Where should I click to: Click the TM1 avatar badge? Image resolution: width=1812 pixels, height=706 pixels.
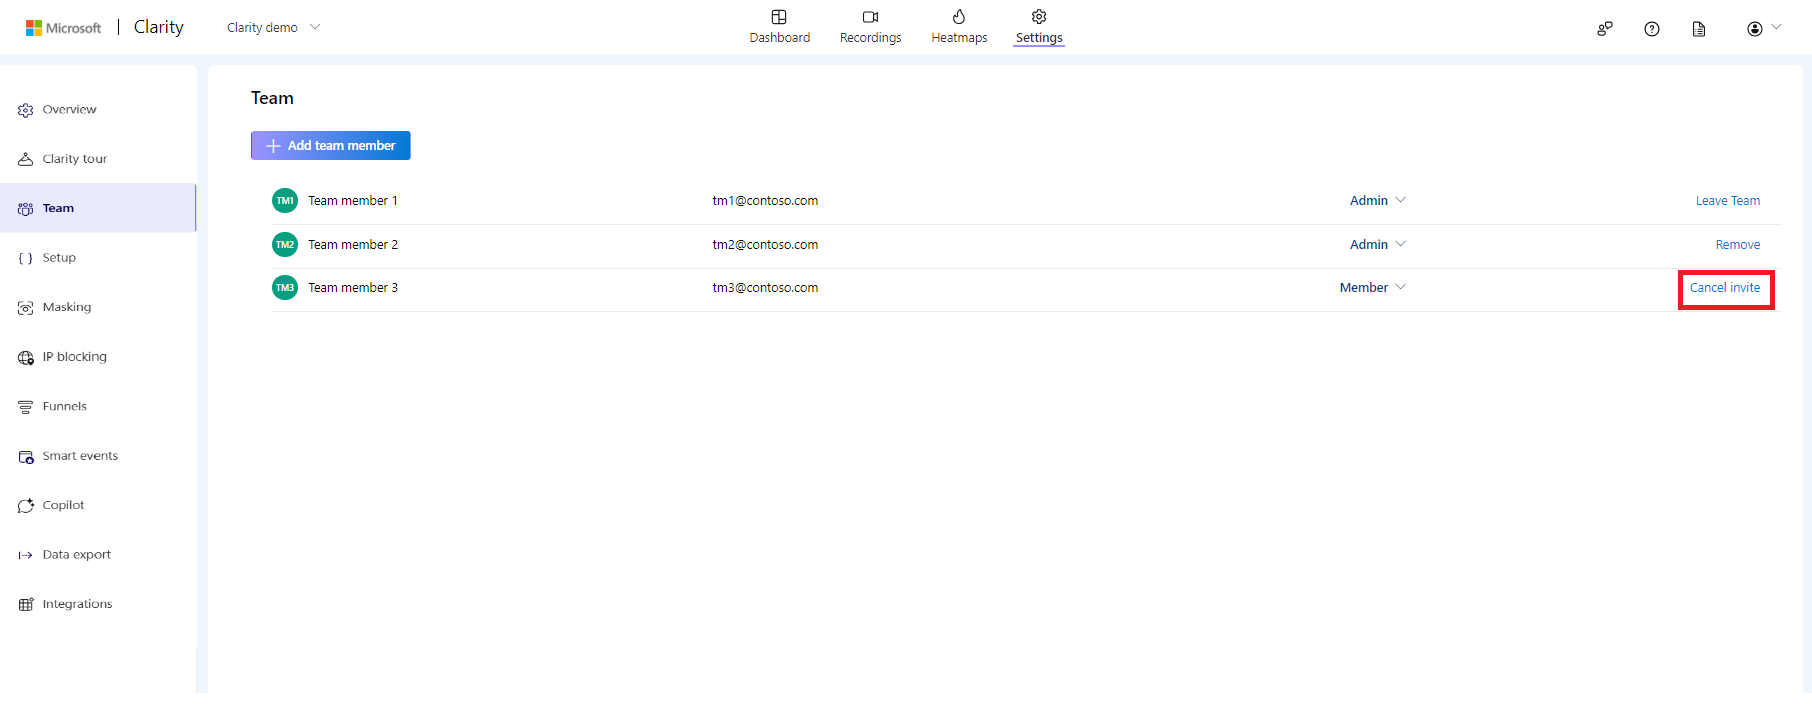pyautogui.click(x=285, y=201)
